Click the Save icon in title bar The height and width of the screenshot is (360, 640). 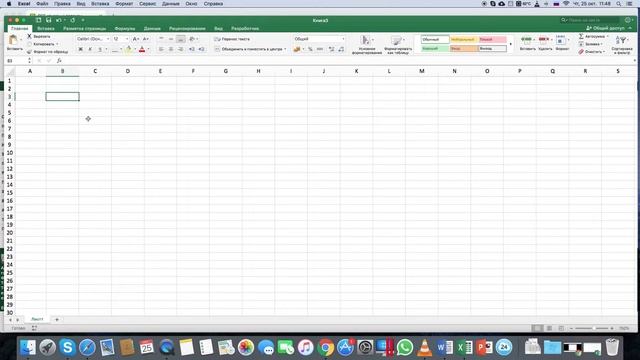coord(49,20)
